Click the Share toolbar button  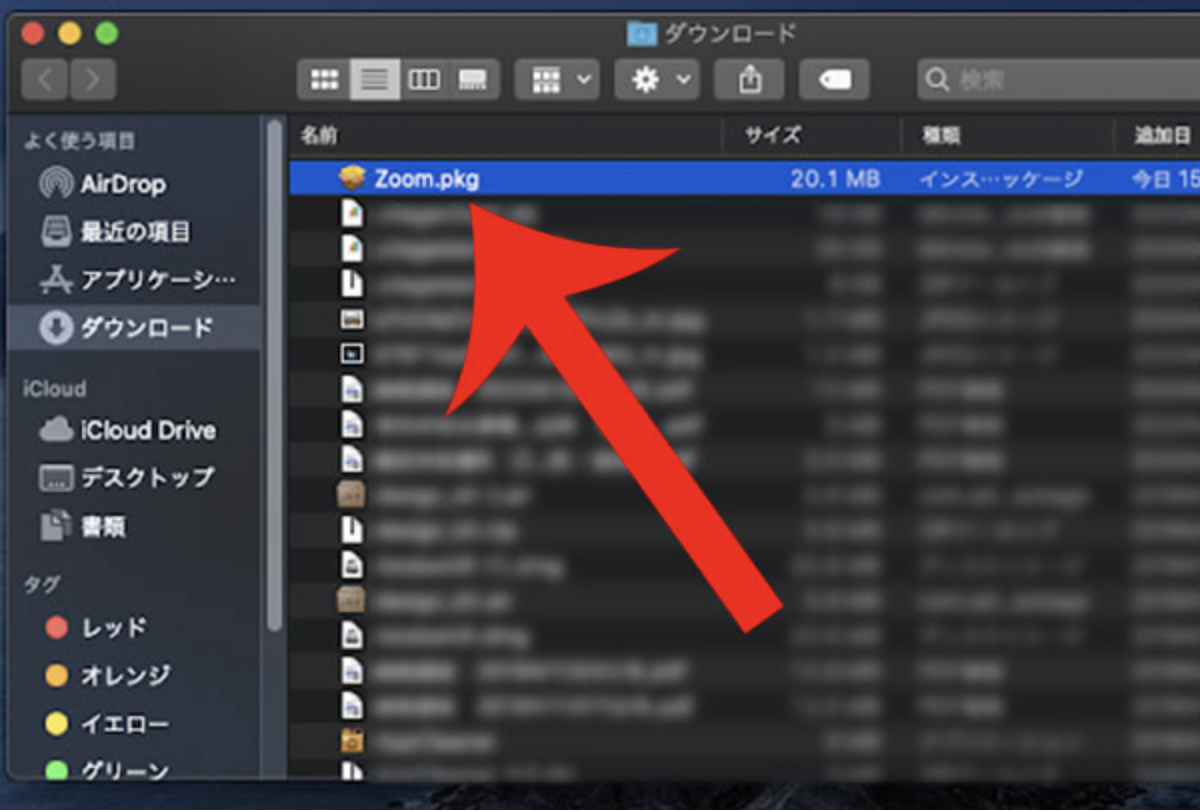pos(749,80)
